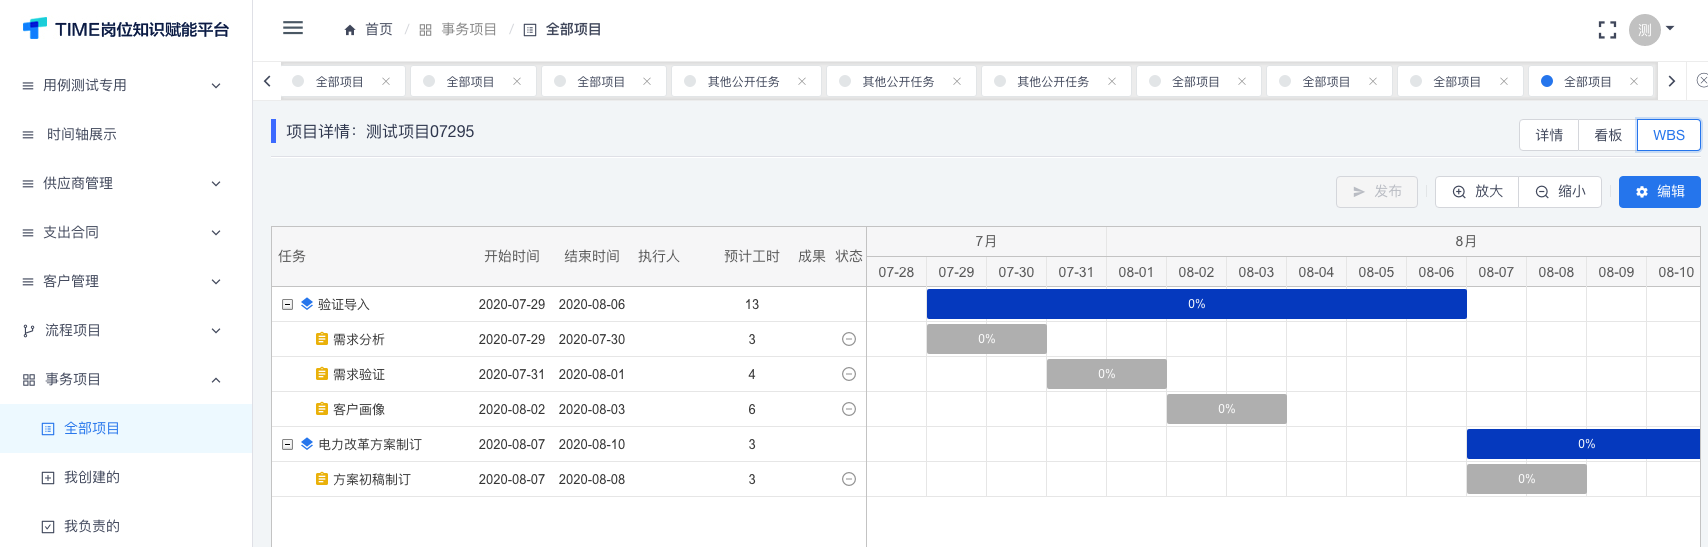Select the 需求验证 gray progress bar
Viewport: 1708px width, 547px height.
point(1107,374)
